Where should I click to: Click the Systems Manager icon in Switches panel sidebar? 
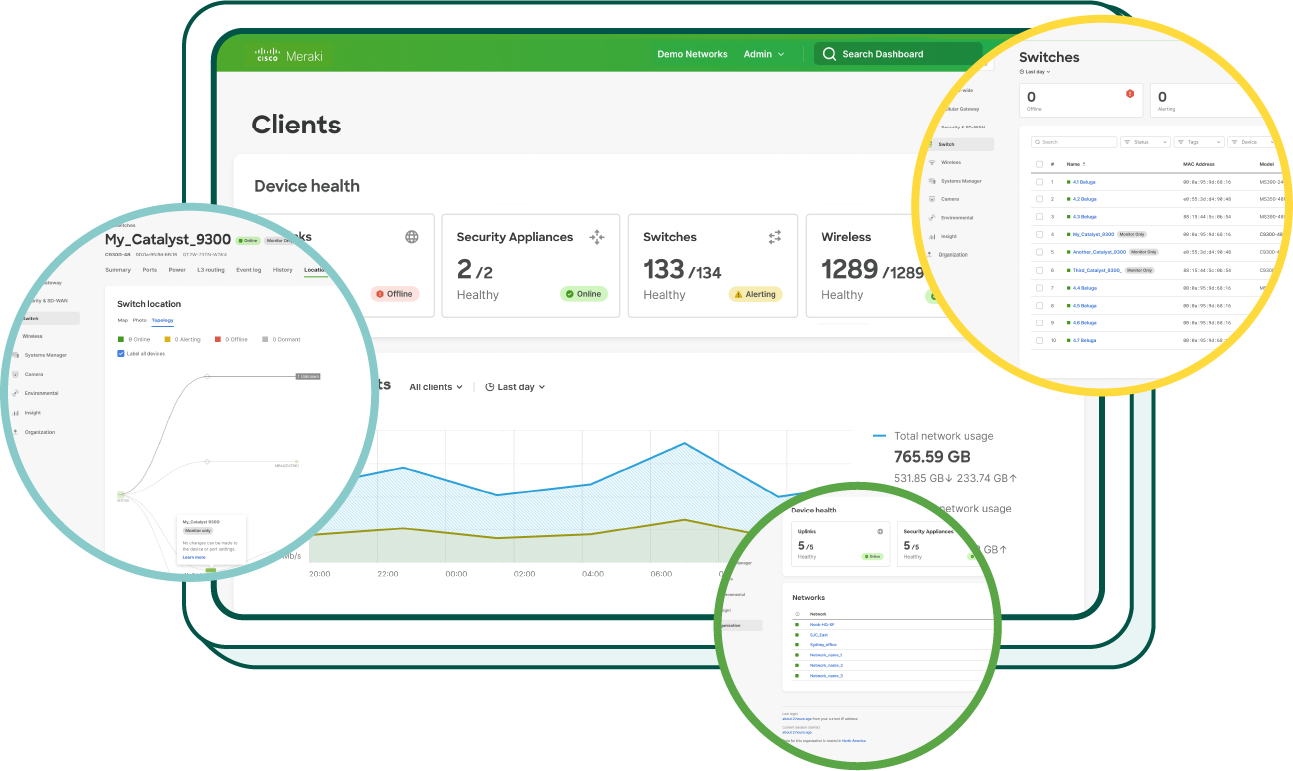(x=931, y=181)
